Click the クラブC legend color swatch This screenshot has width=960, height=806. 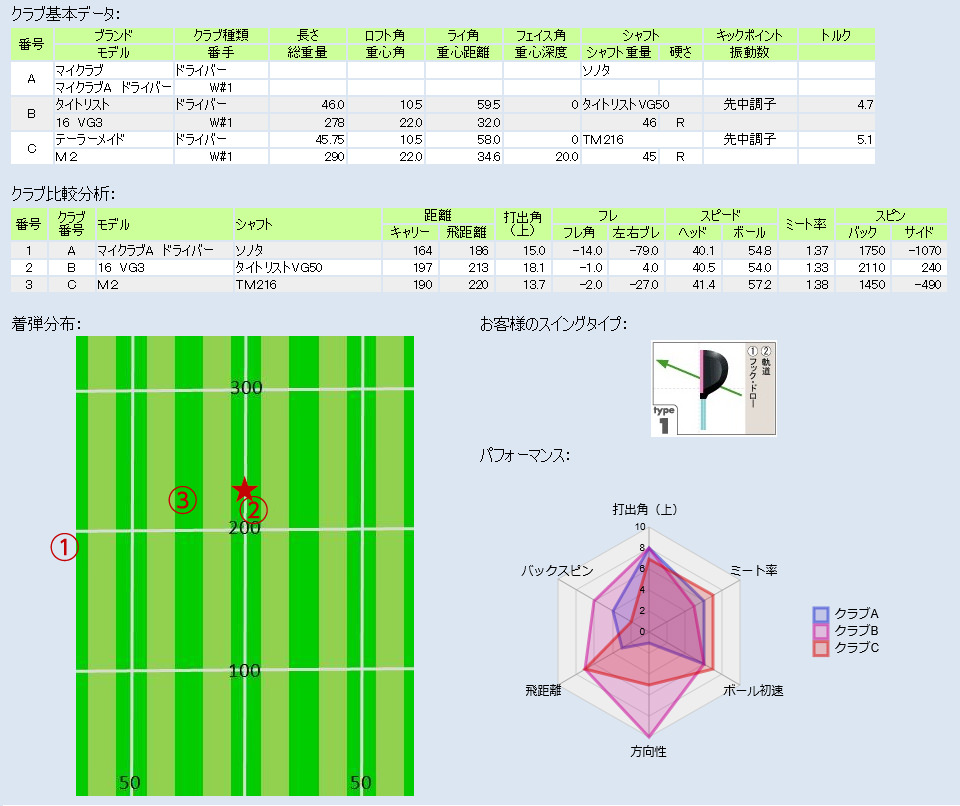(820, 648)
